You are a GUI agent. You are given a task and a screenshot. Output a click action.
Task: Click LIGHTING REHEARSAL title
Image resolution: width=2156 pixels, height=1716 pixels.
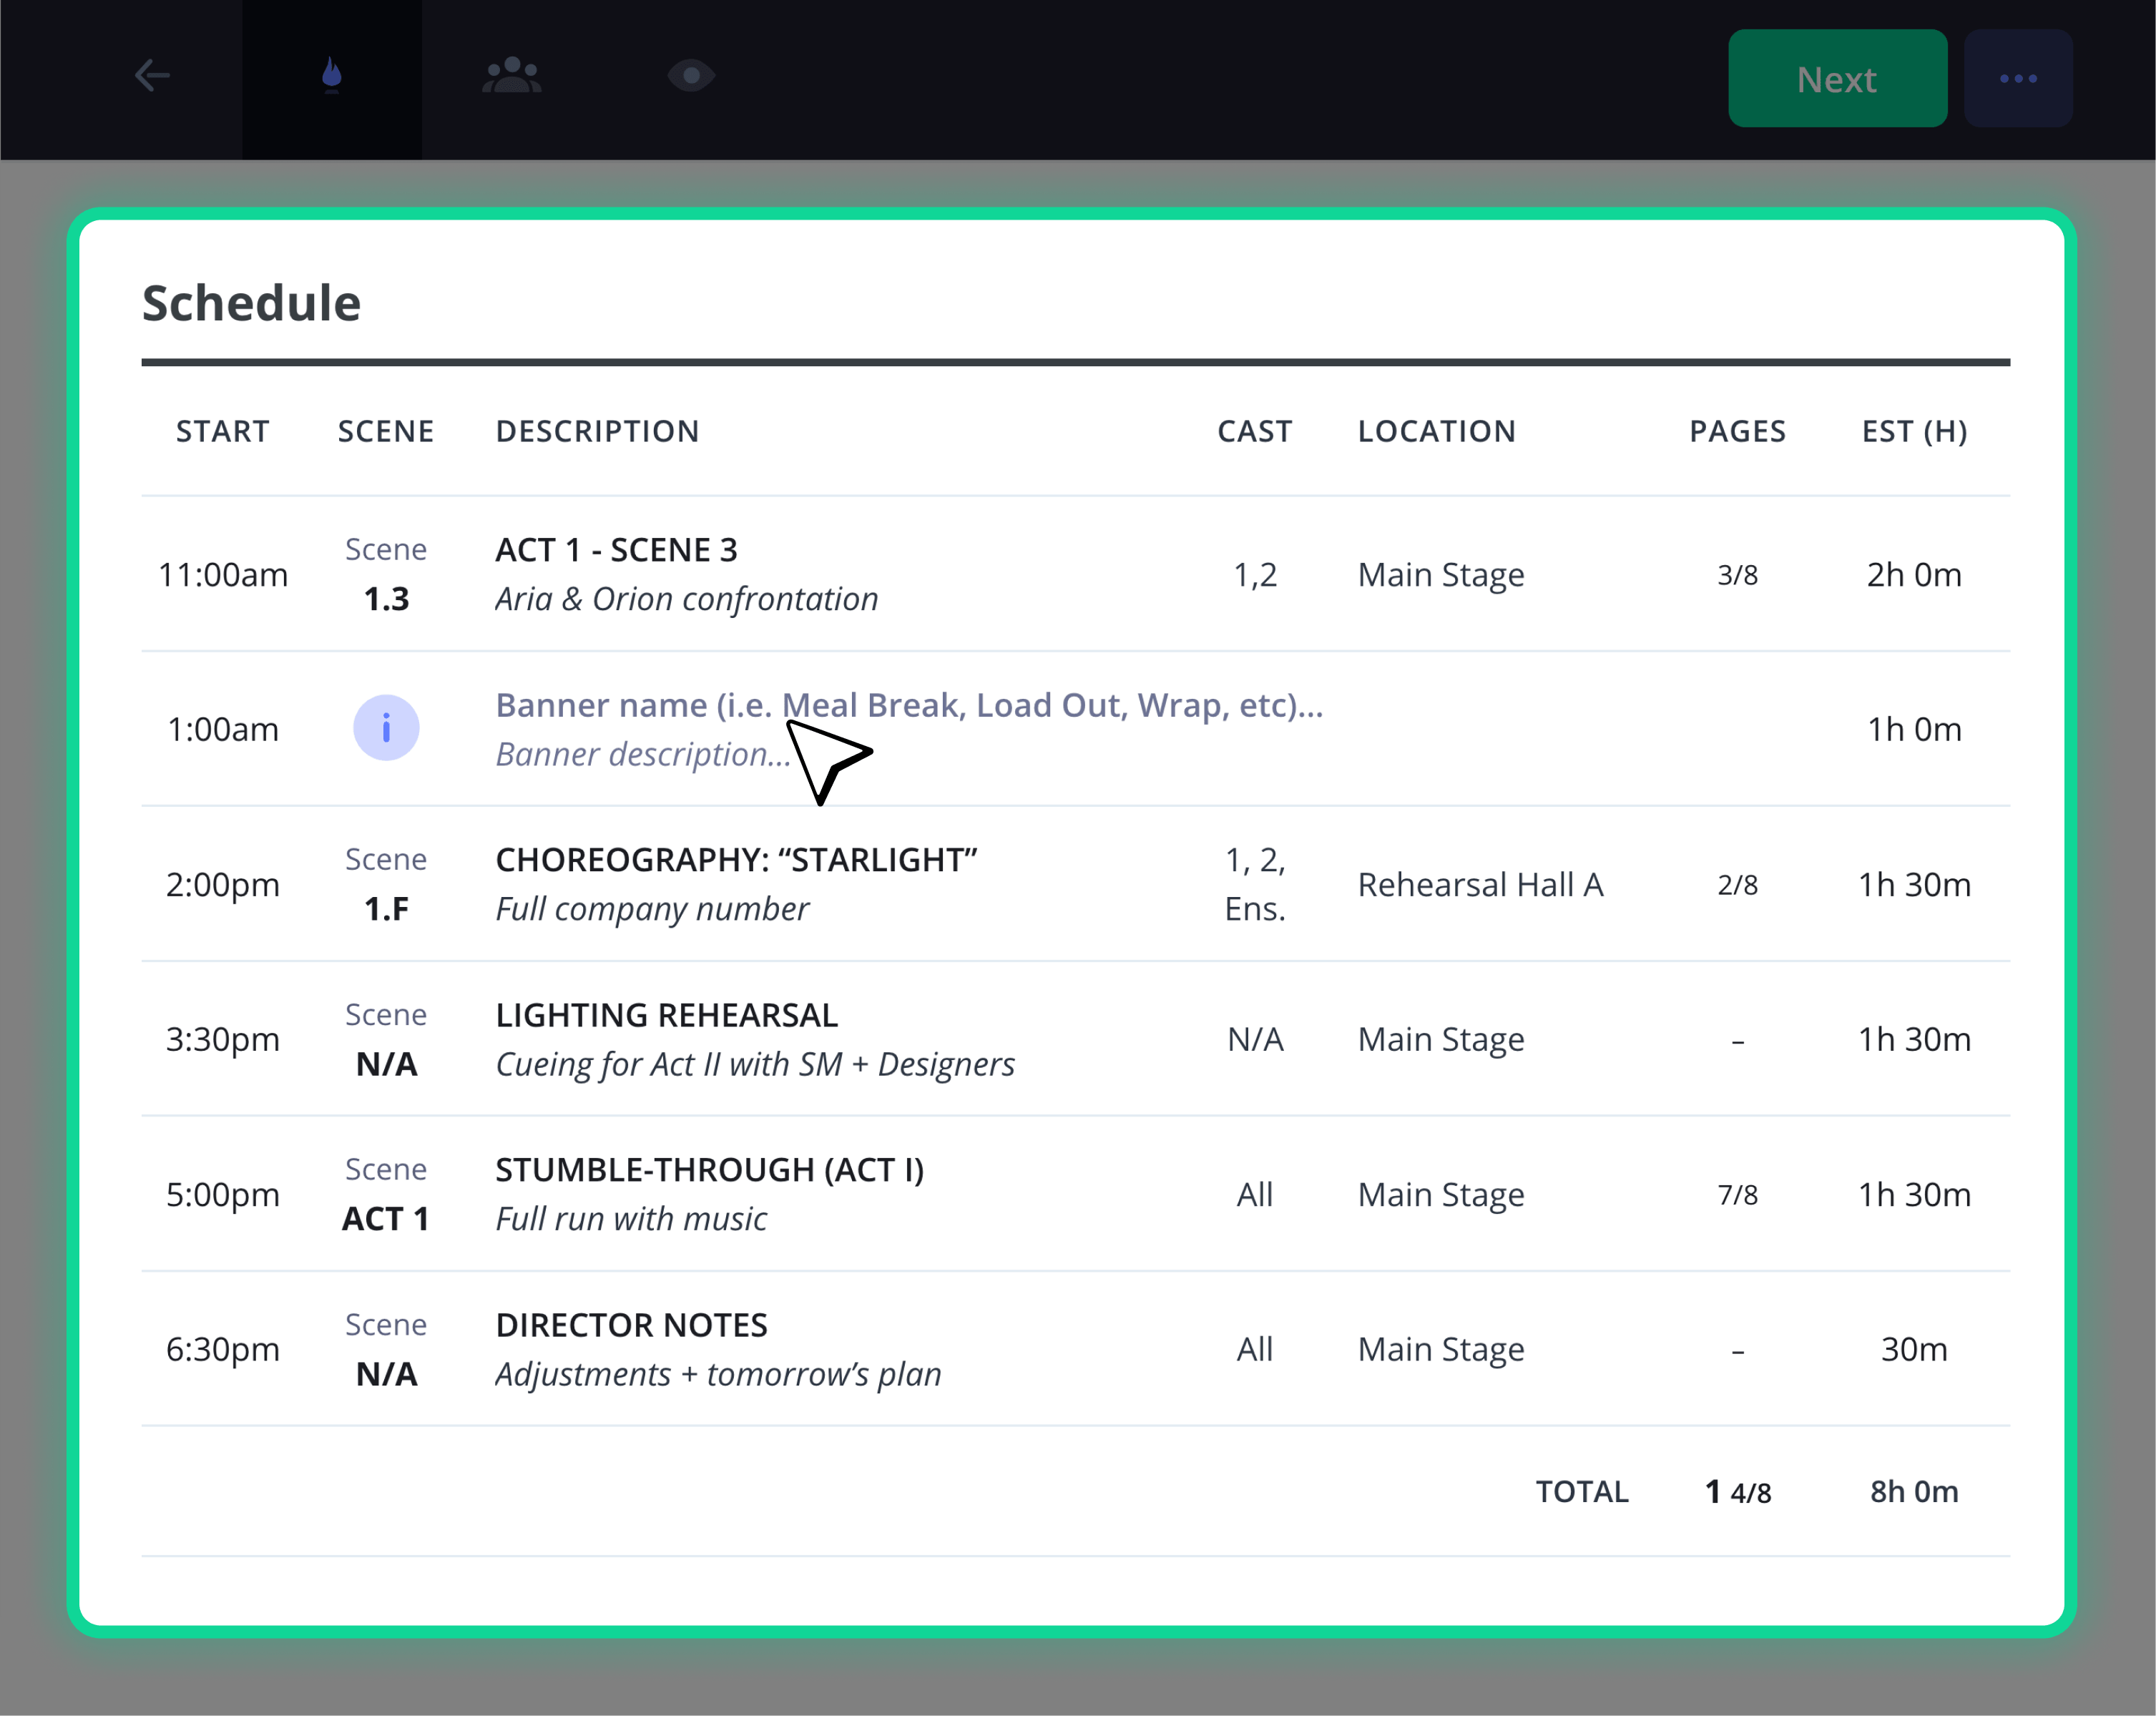pos(667,1015)
